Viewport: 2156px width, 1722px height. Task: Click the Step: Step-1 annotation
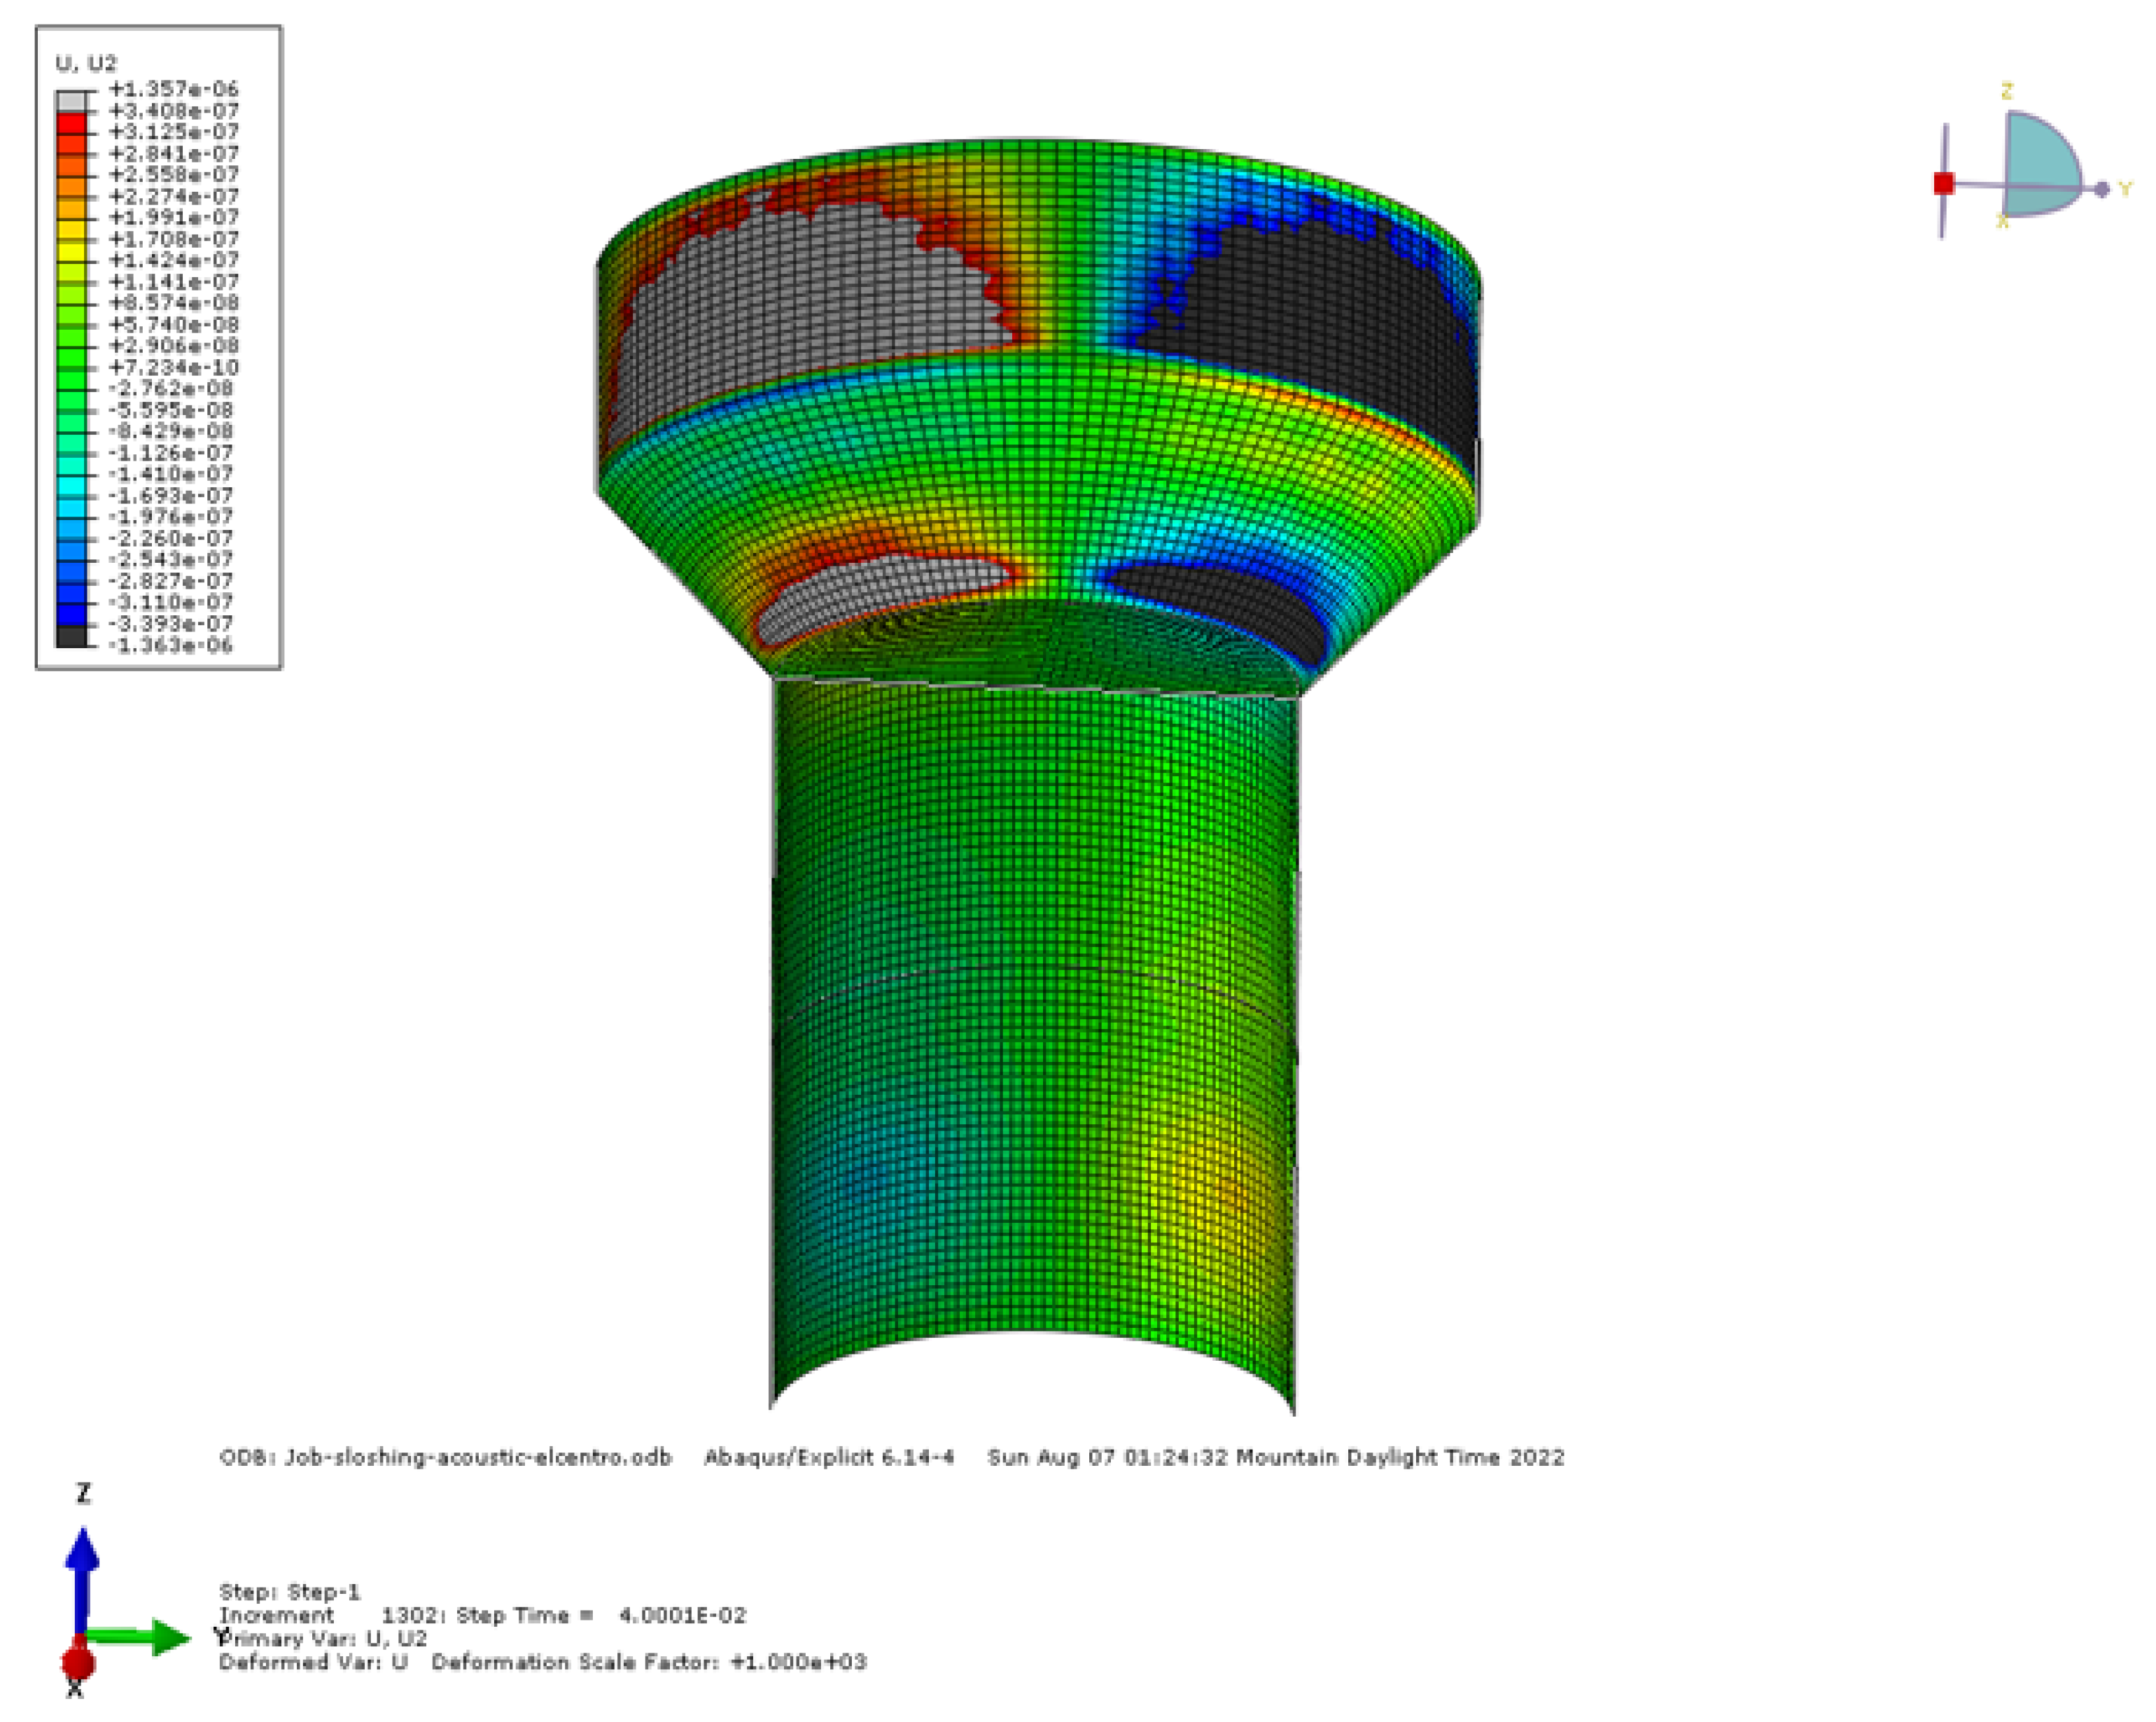290,1591
